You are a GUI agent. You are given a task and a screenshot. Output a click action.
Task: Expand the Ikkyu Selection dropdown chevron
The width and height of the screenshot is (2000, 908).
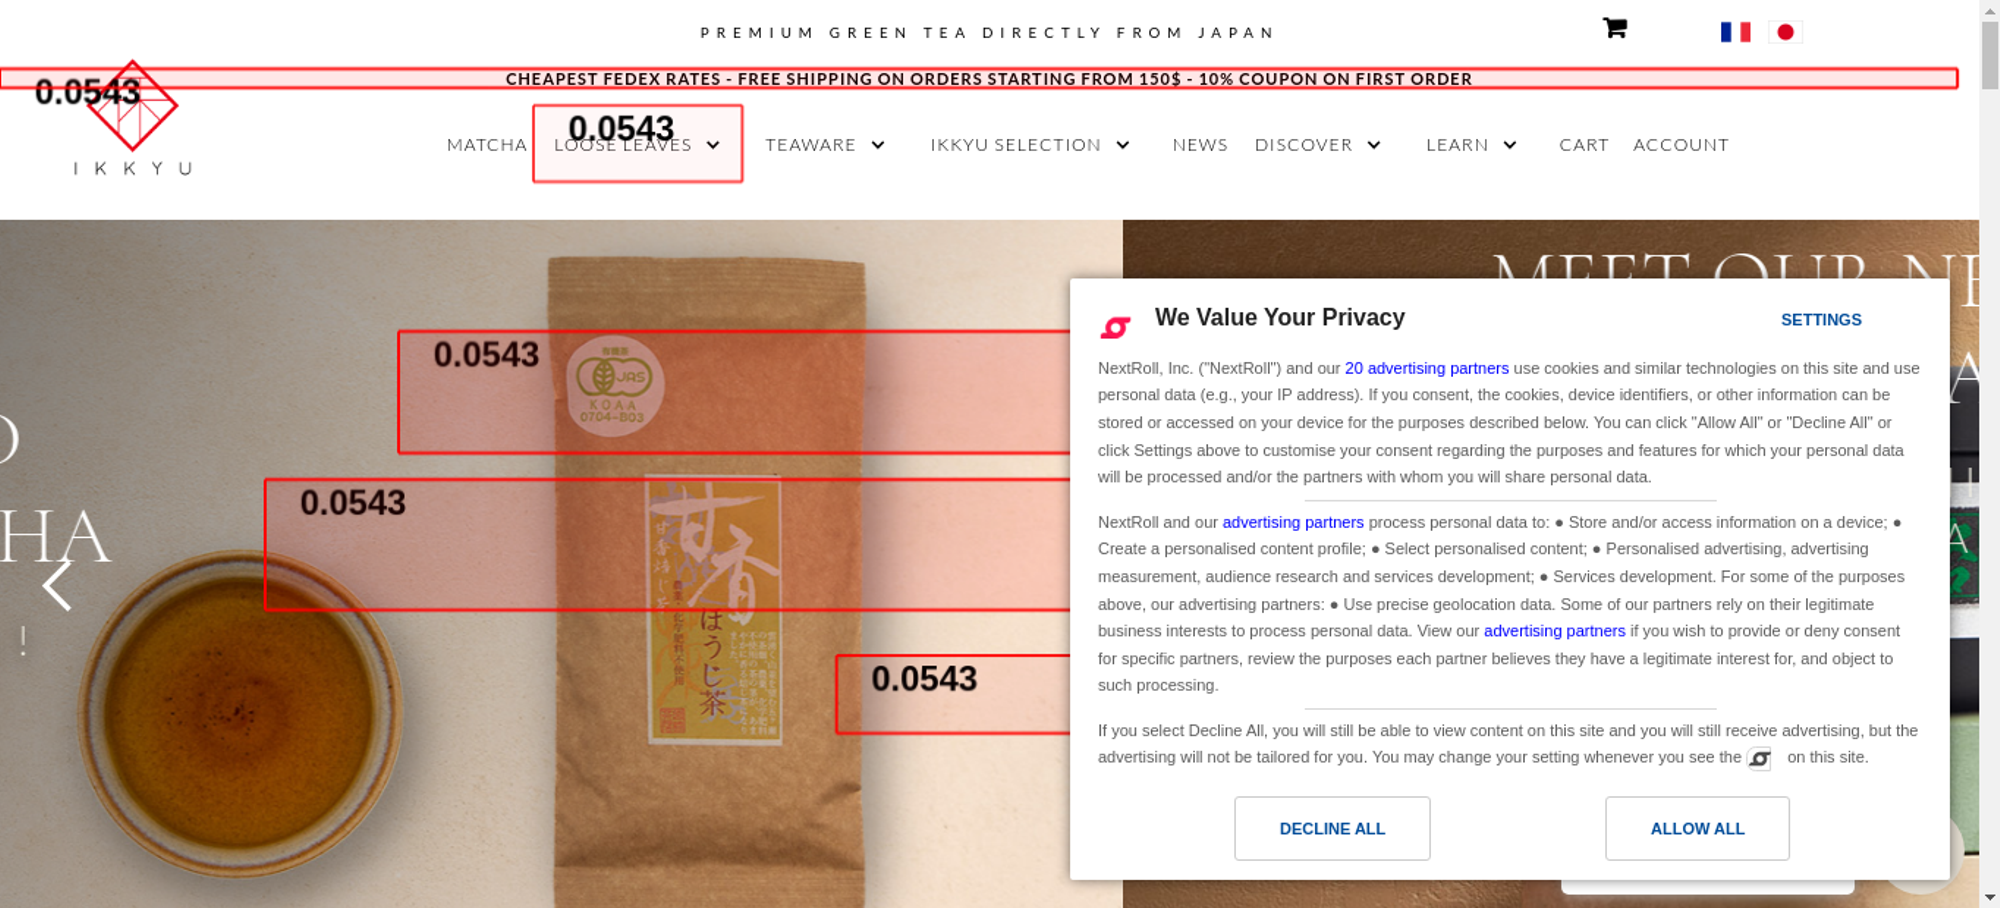click(x=1123, y=145)
